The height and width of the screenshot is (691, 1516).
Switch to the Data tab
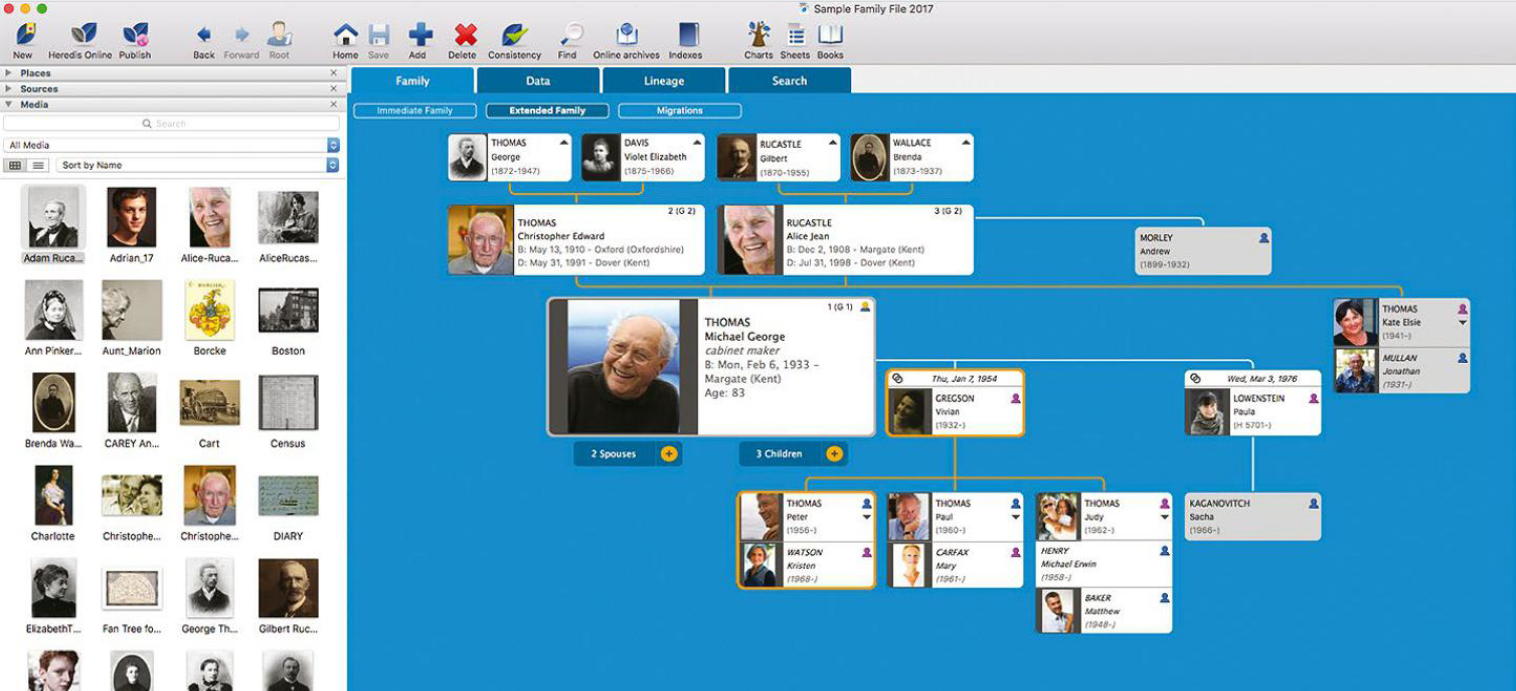coord(538,81)
